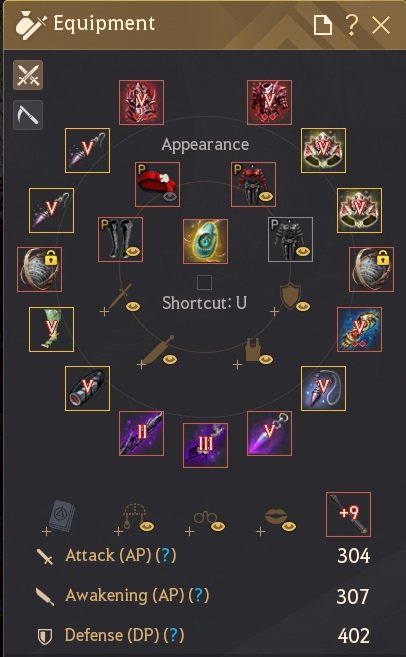The height and width of the screenshot is (657, 406).
Task: Click the question mark help button in header
Action: click(x=352, y=26)
